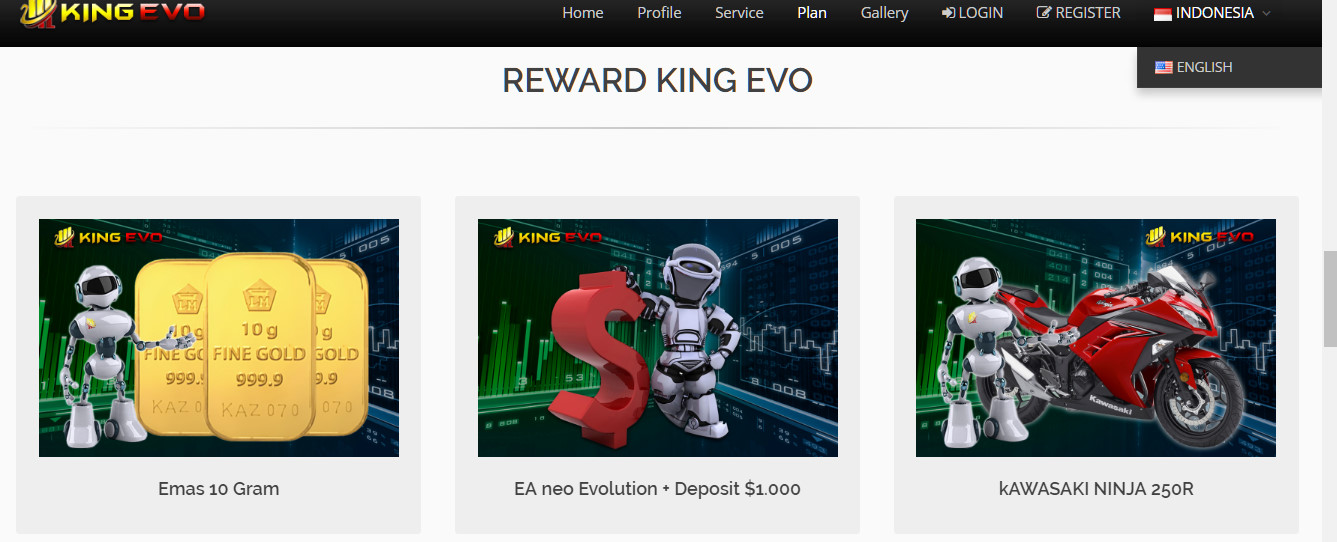Open EA neo Evolution + Deposit $1.000
The height and width of the screenshot is (542, 1337).
click(x=657, y=489)
